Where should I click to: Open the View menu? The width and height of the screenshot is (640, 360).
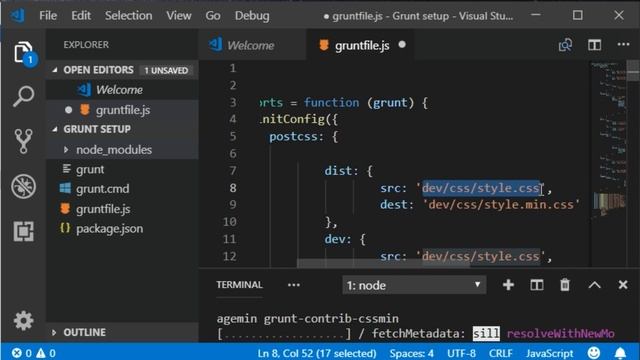(x=179, y=16)
